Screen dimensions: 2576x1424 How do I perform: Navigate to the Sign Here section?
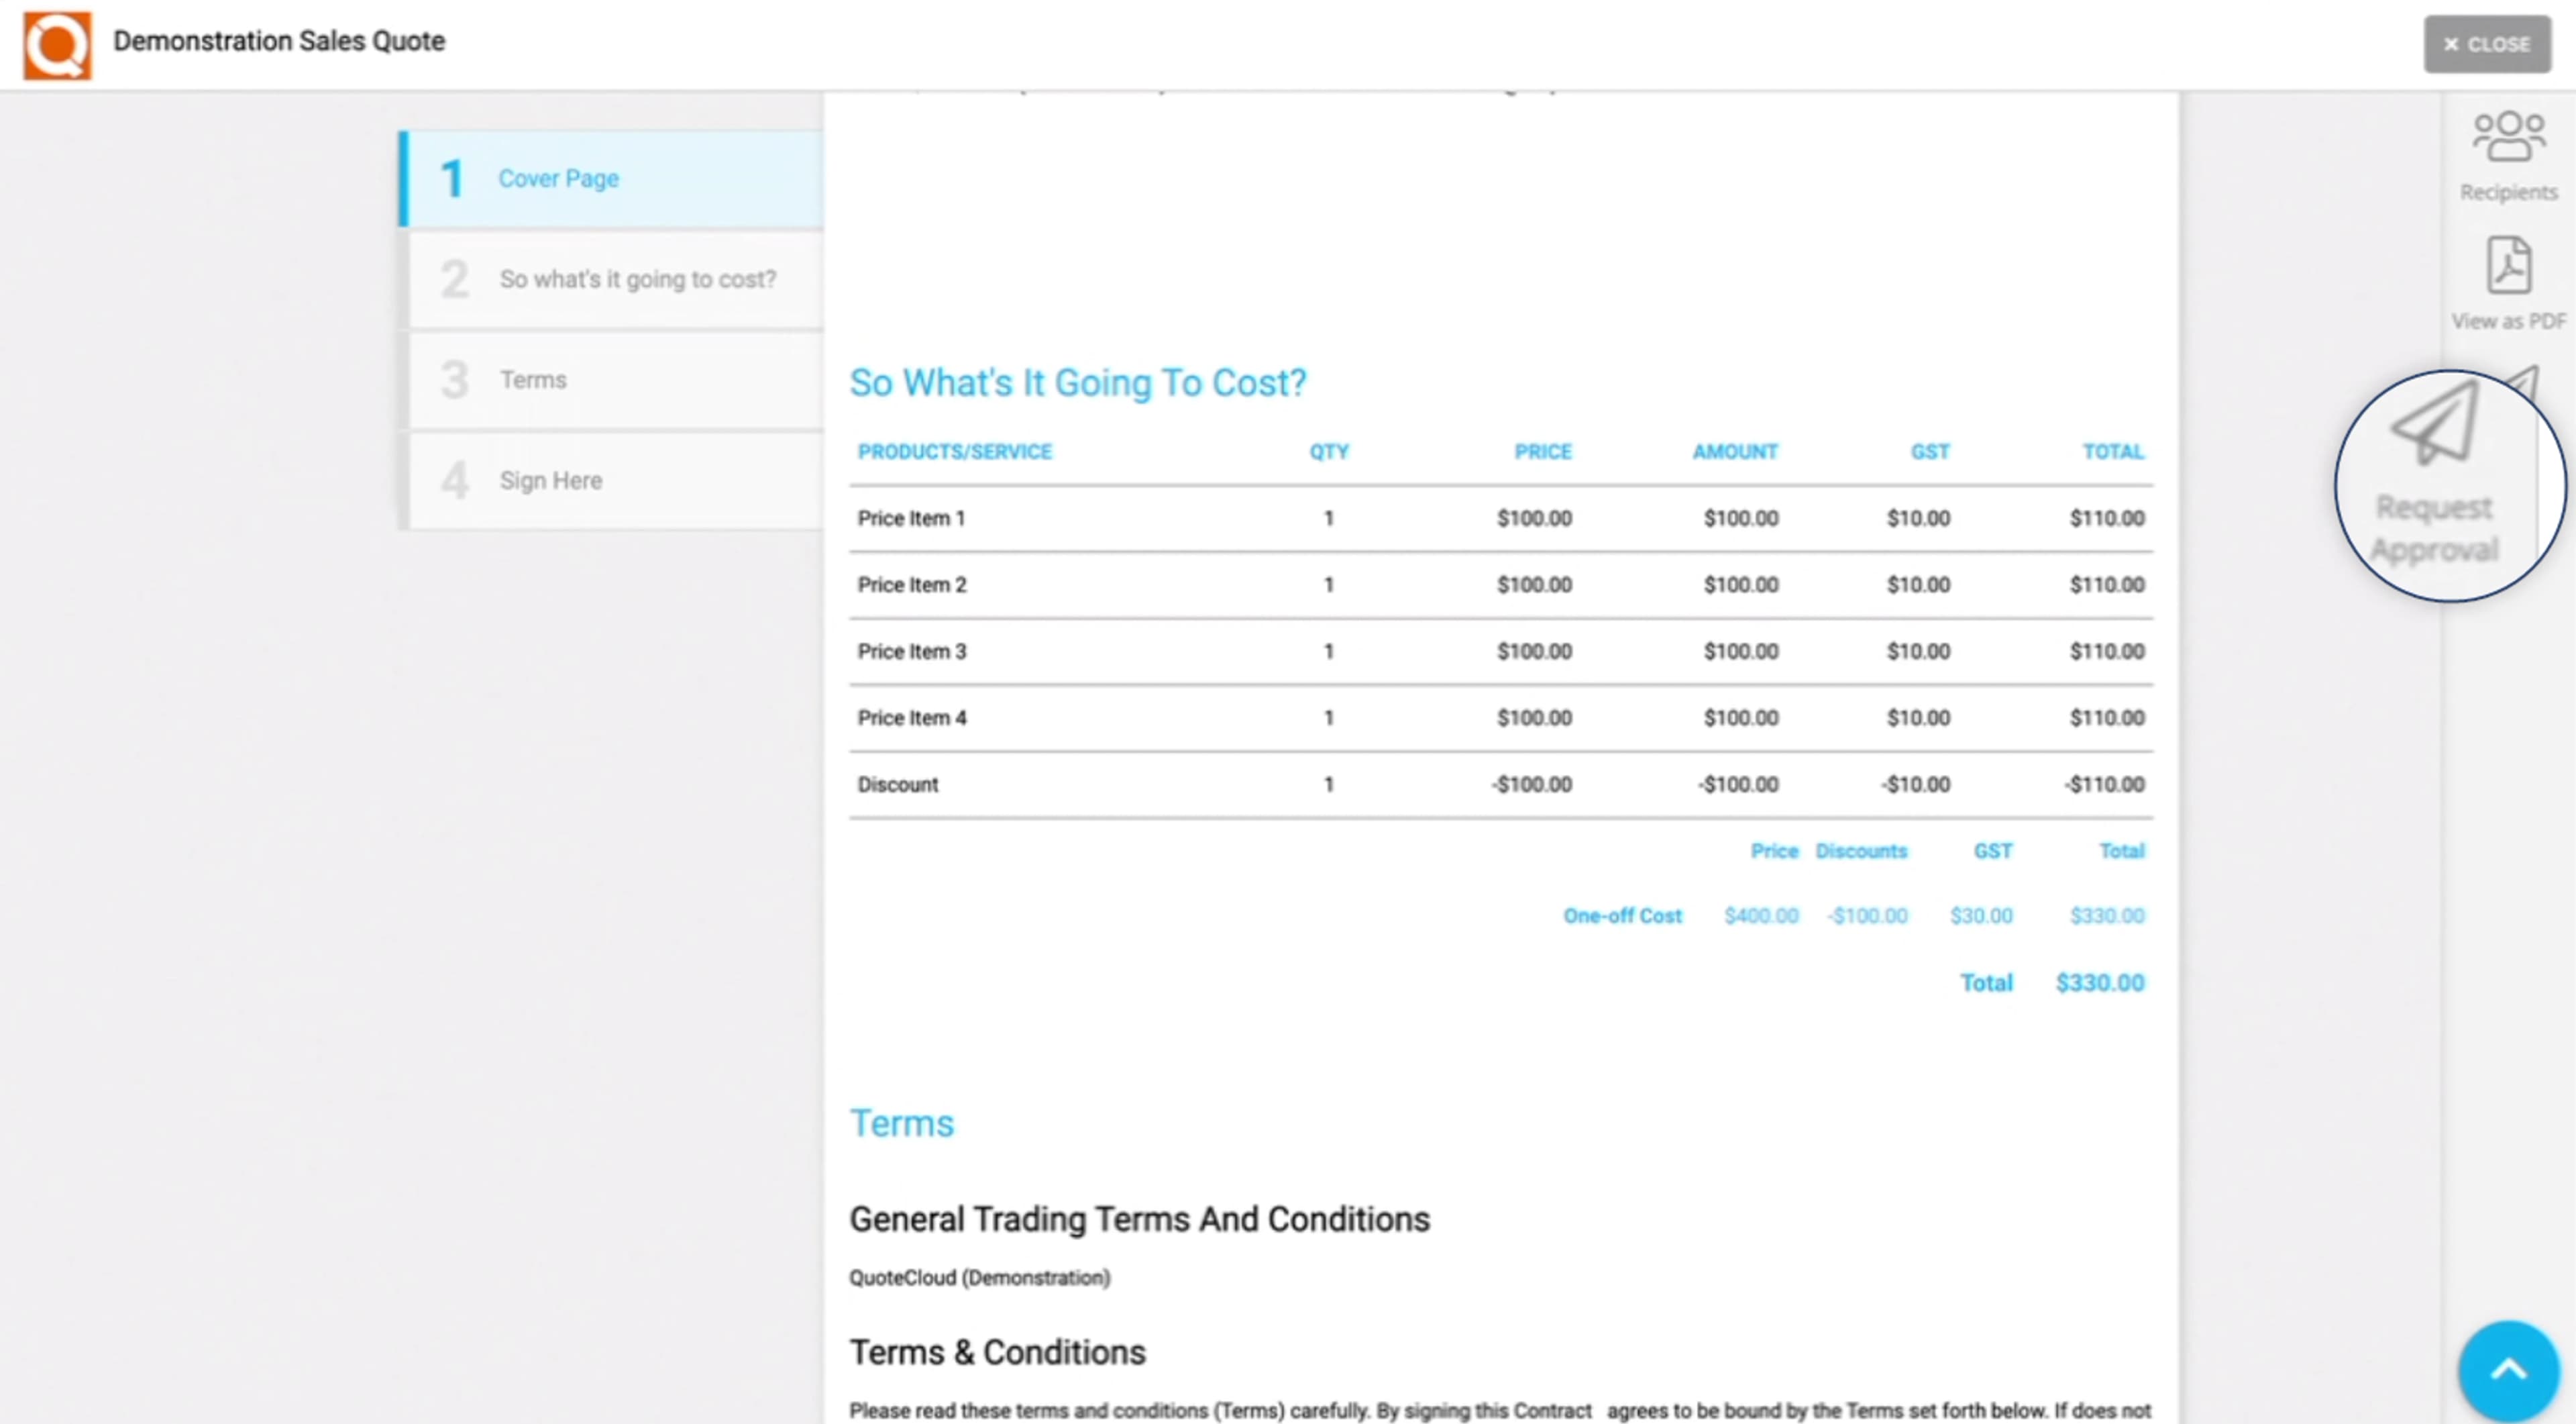[550, 480]
